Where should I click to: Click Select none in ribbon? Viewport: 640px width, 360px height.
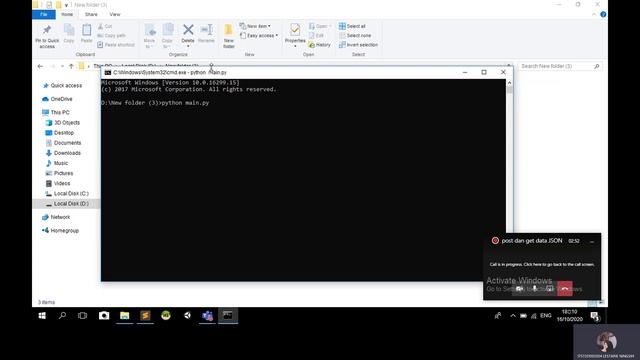355,36
